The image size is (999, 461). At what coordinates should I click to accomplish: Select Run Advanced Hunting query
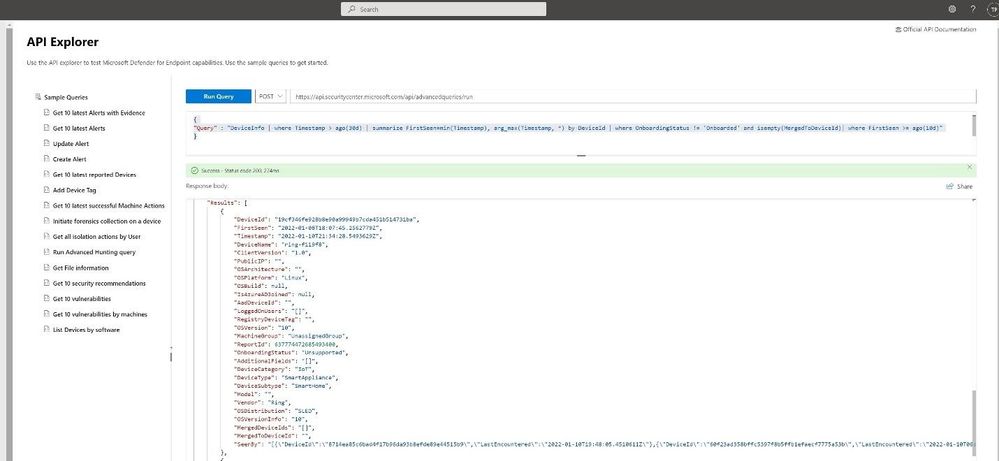(94, 252)
